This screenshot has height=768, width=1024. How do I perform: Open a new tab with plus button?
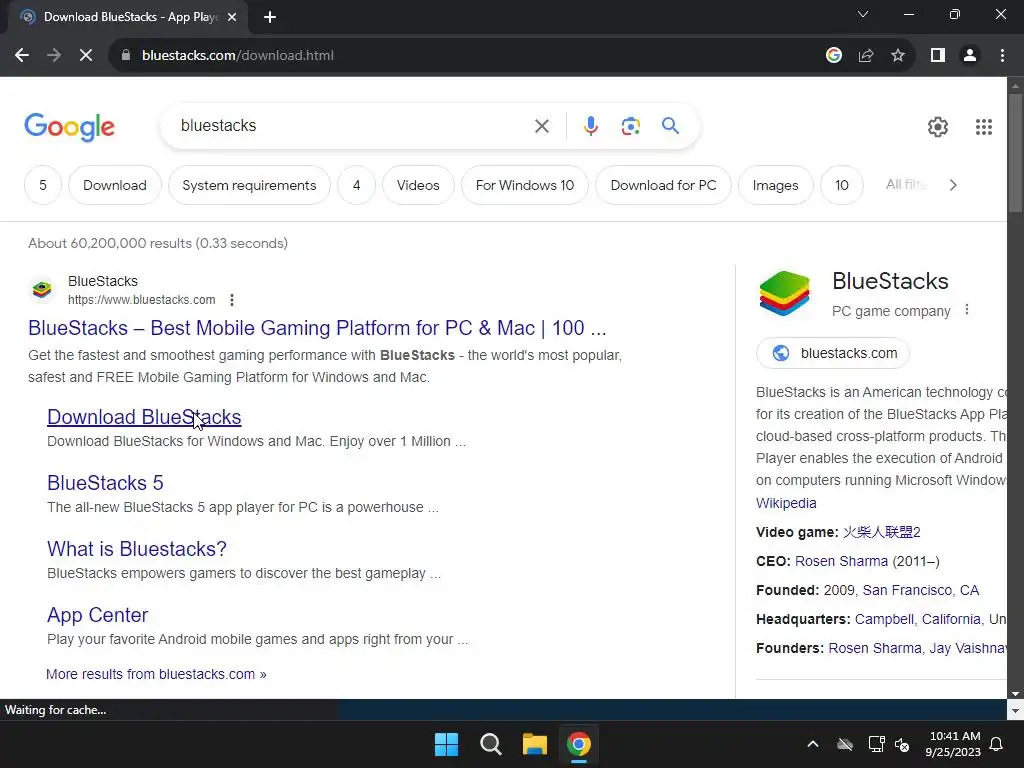(270, 17)
